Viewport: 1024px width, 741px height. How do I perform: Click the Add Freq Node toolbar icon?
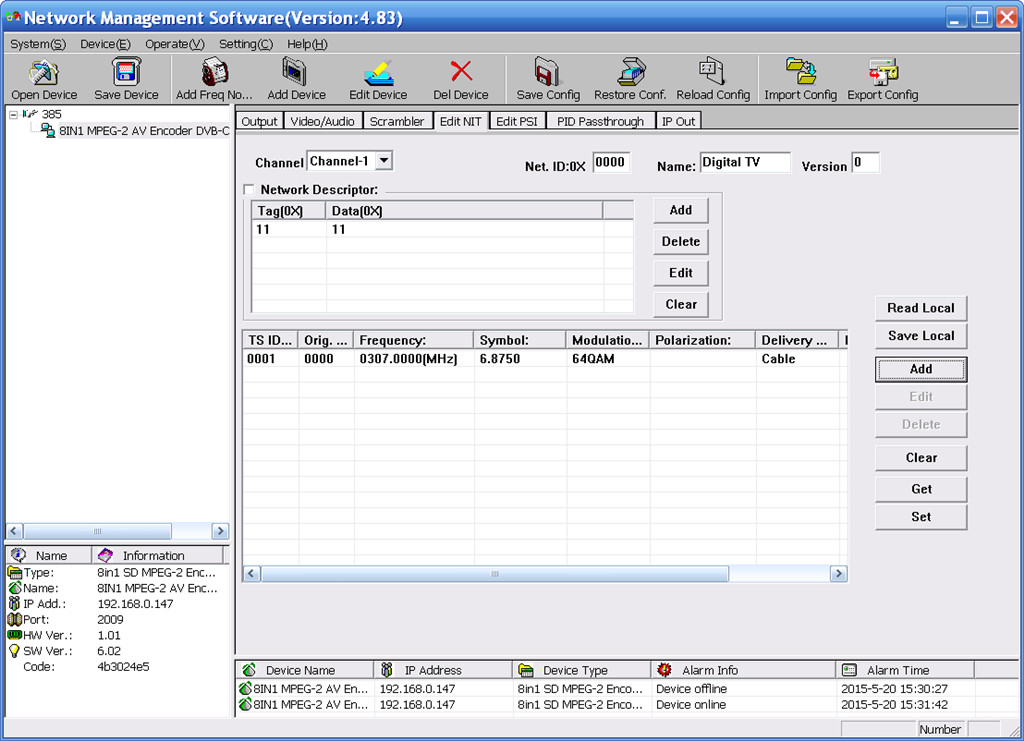click(214, 72)
